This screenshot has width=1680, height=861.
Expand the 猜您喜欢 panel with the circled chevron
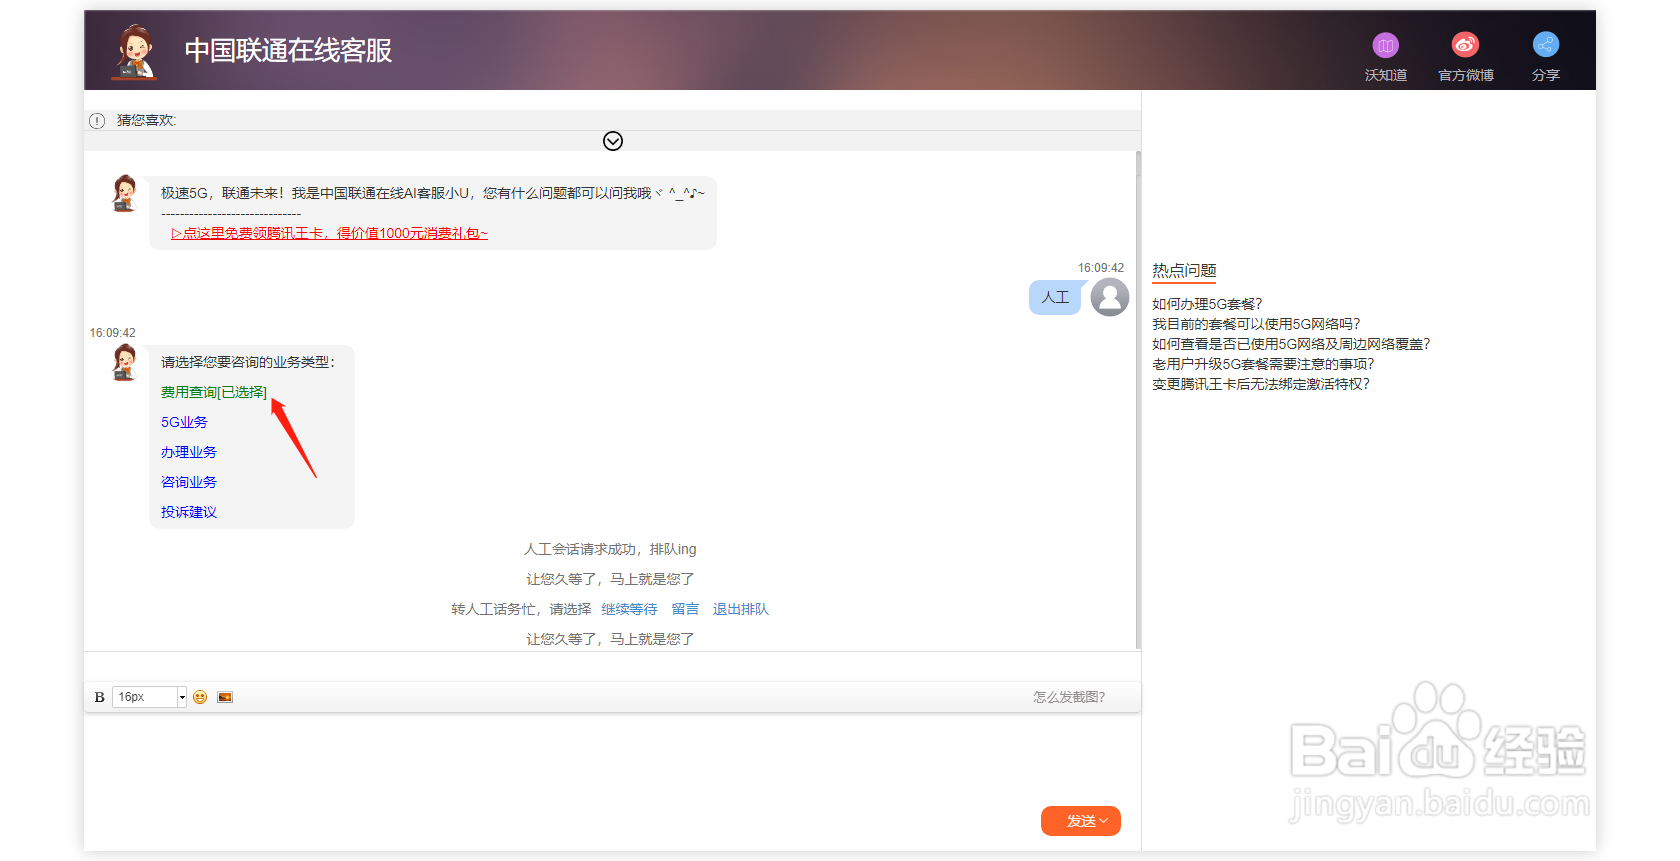(613, 141)
